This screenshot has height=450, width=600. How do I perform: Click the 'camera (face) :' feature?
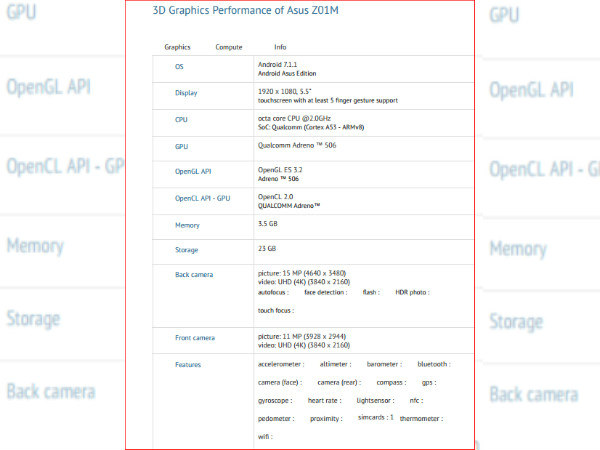(x=280, y=383)
